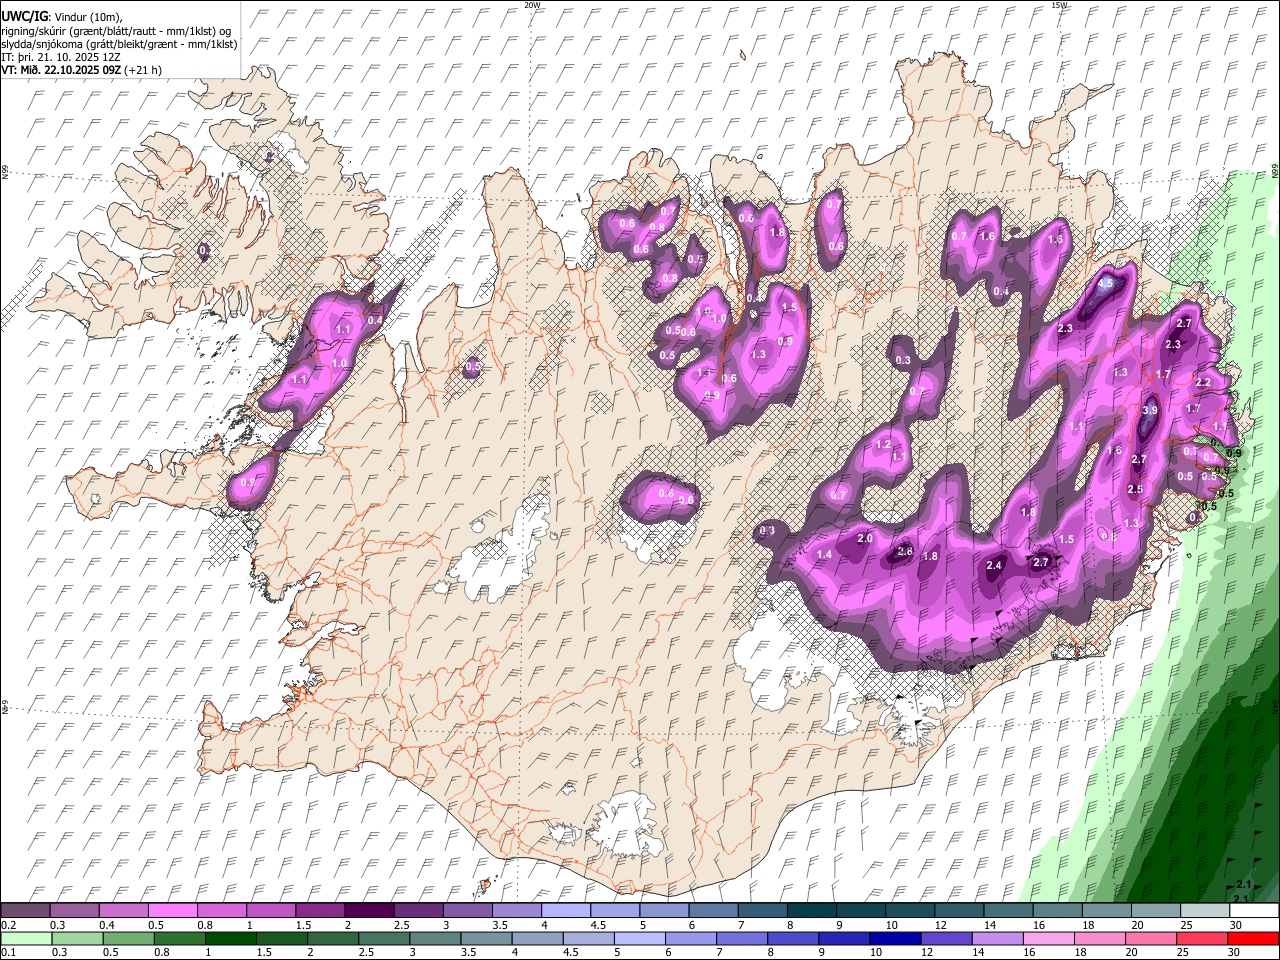This screenshot has height=960, width=1280.
Task: Click the 'slydda/snjókoma' legend description line
Action: (119, 44)
